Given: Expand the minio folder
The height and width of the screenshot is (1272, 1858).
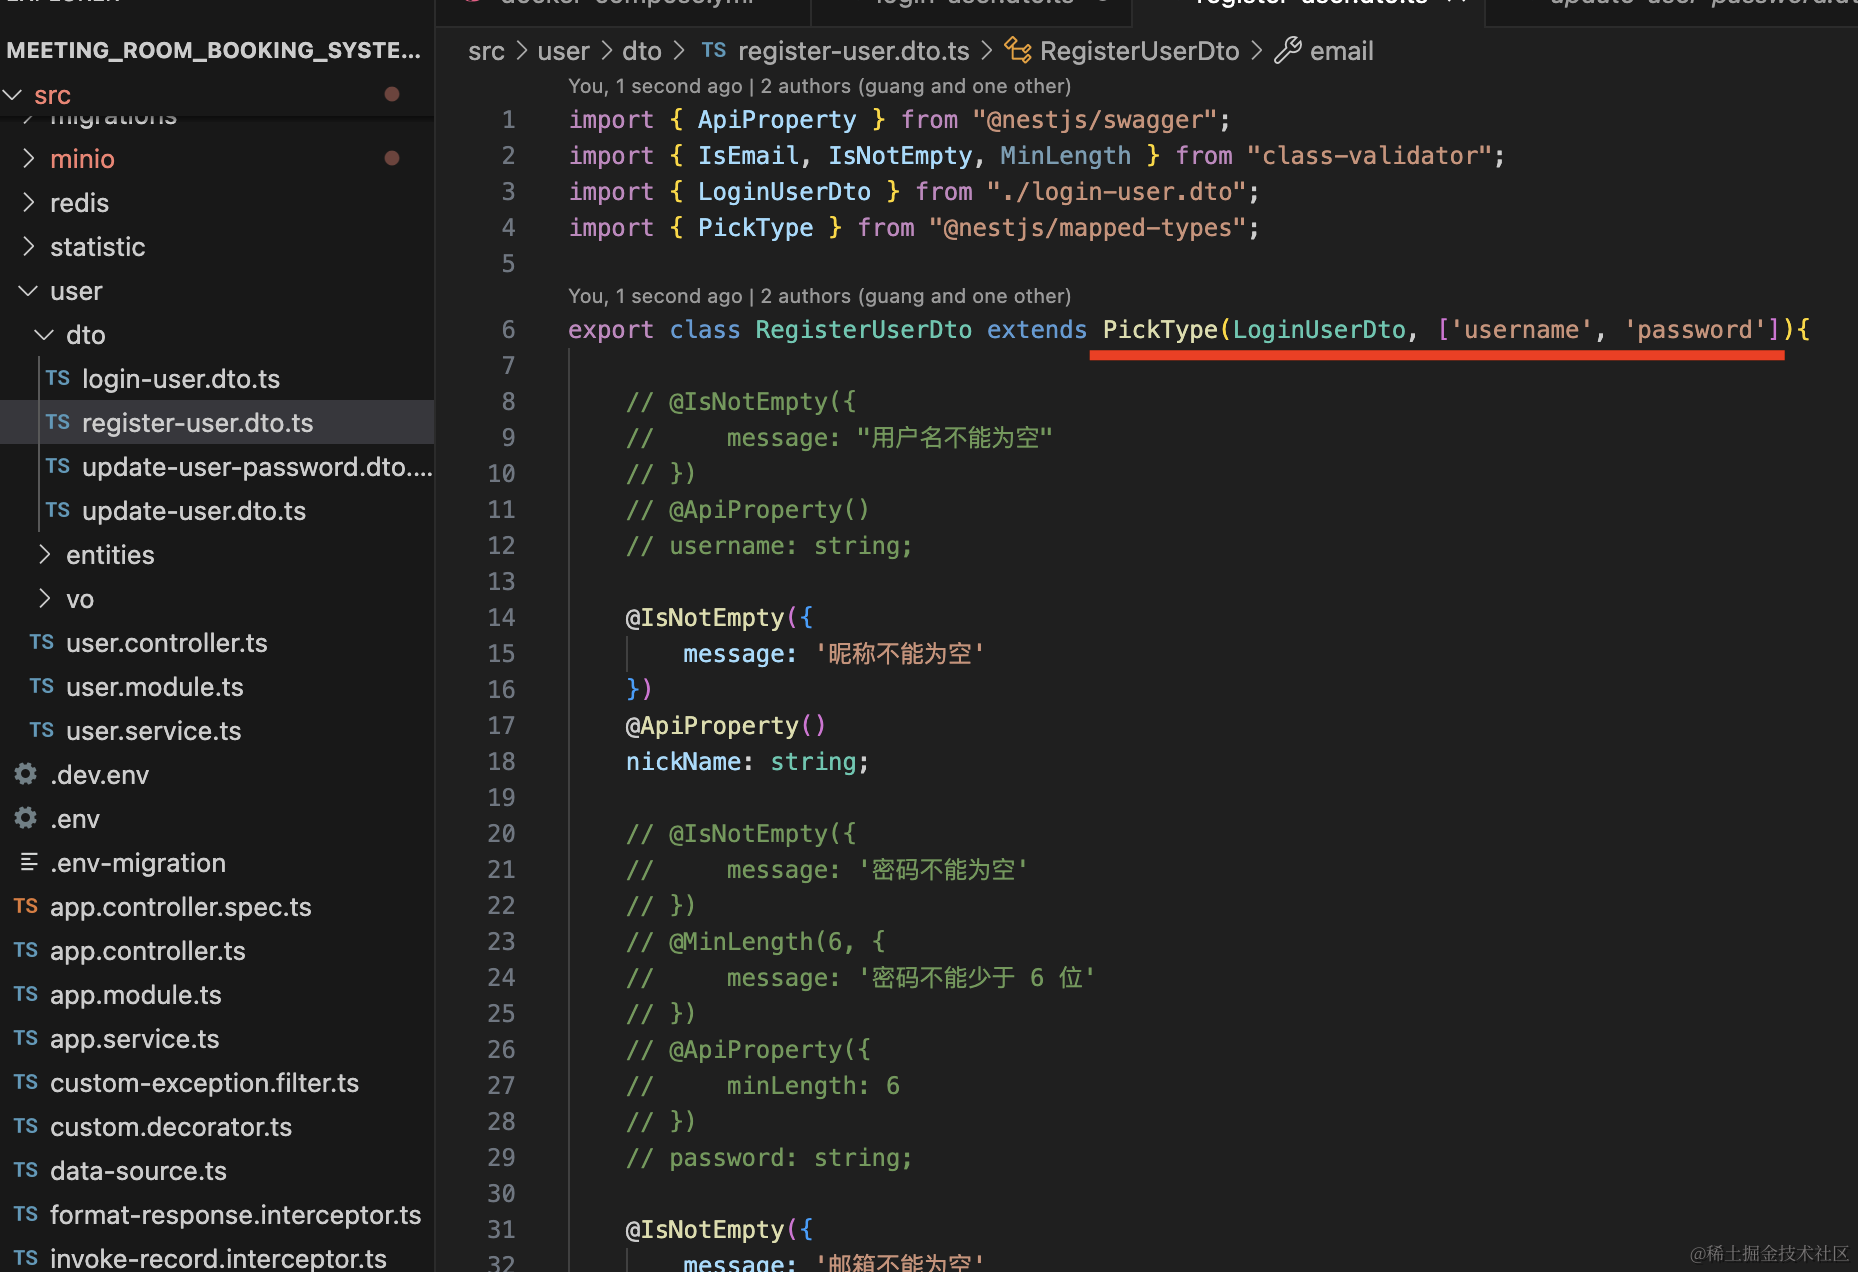Looking at the screenshot, I should pos(29,158).
